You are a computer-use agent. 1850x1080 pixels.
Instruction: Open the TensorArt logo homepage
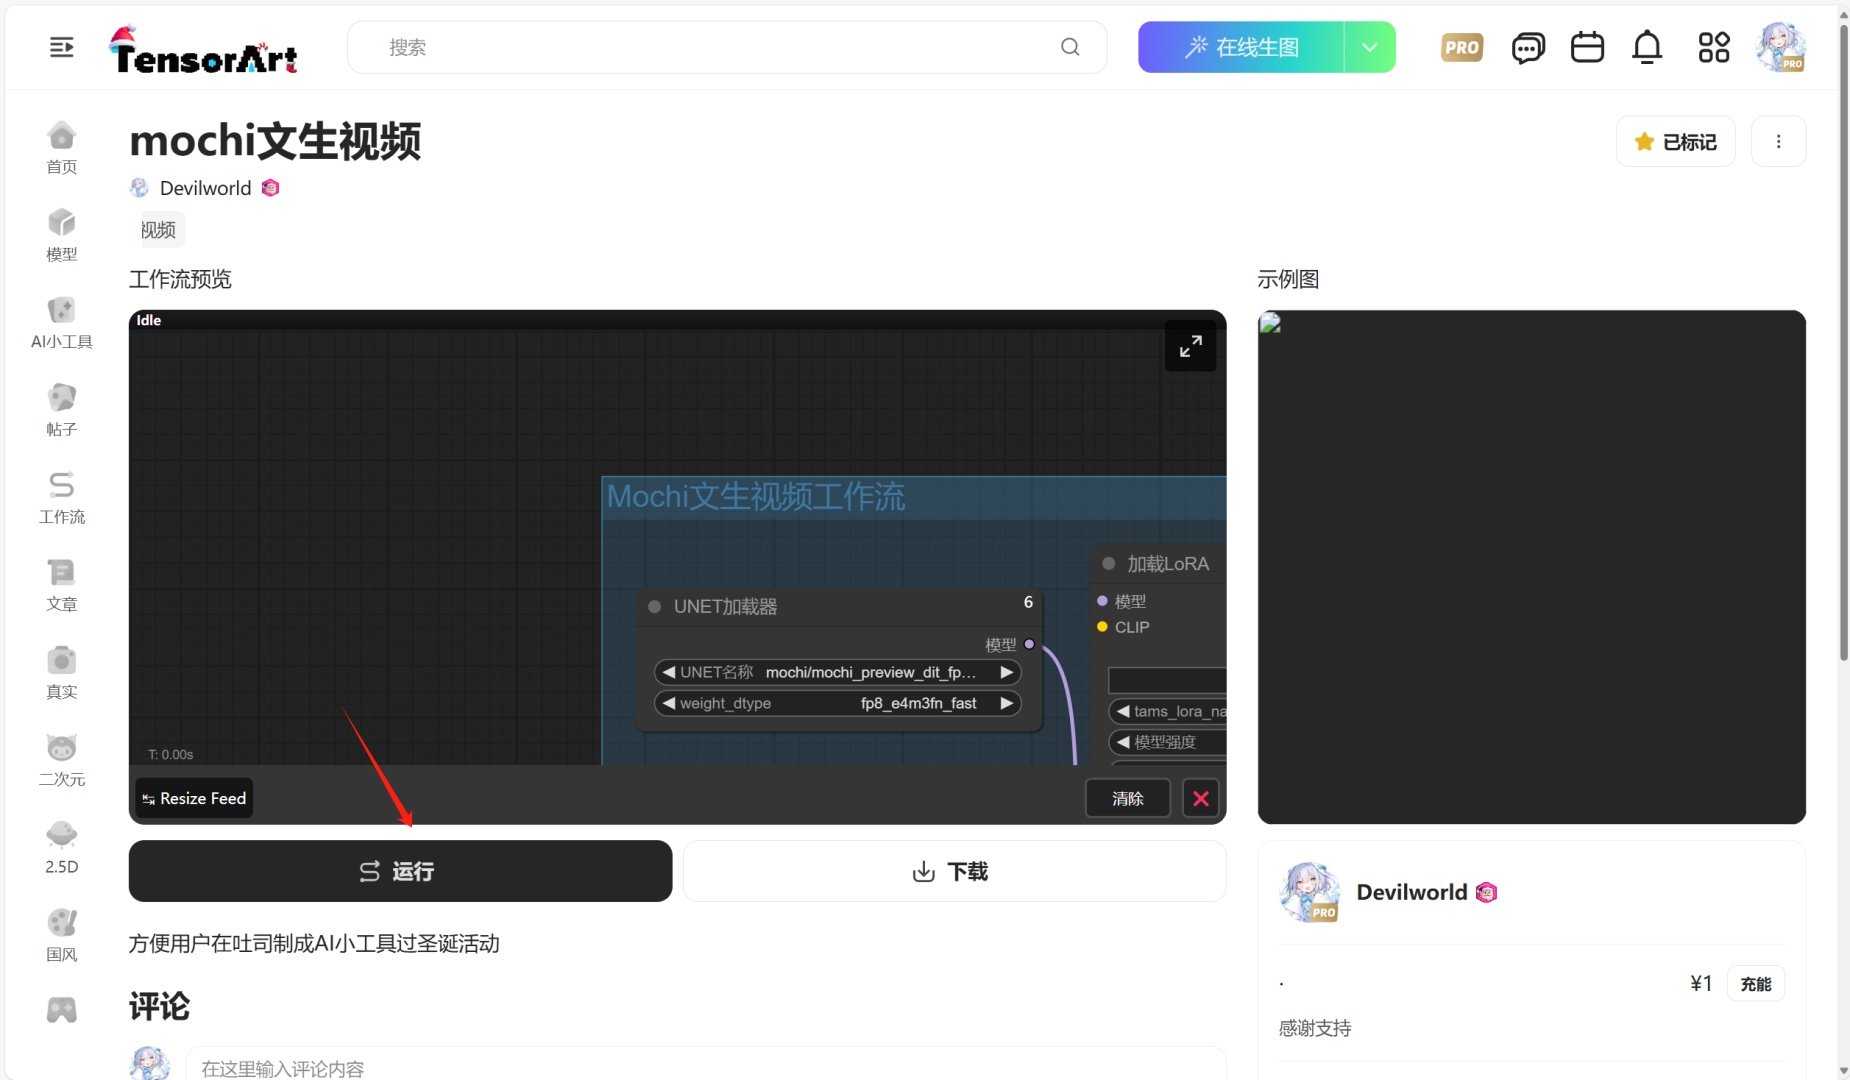pos(204,50)
